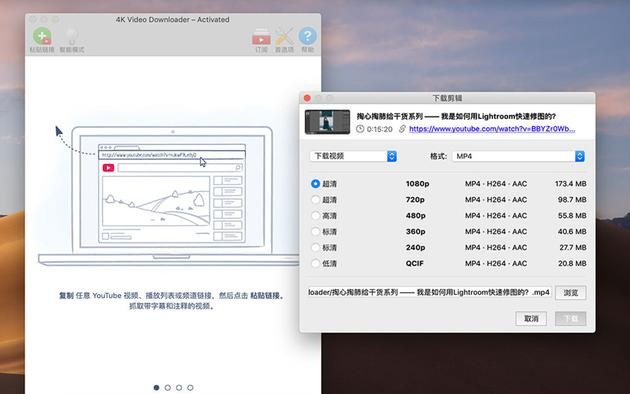Click the blue Download button in the dialog
Viewport: 630px width, 394px height.
tap(571, 318)
